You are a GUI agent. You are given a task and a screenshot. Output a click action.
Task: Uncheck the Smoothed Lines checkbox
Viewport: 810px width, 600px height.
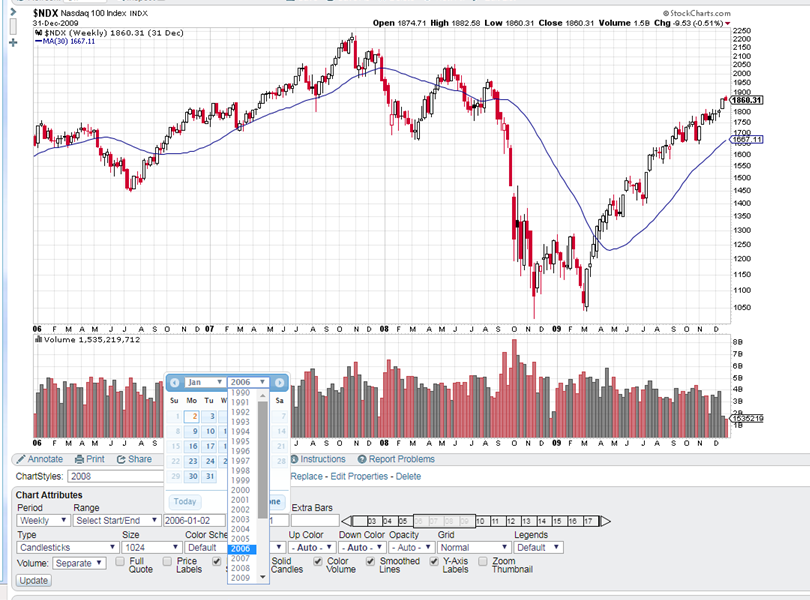(370, 561)
